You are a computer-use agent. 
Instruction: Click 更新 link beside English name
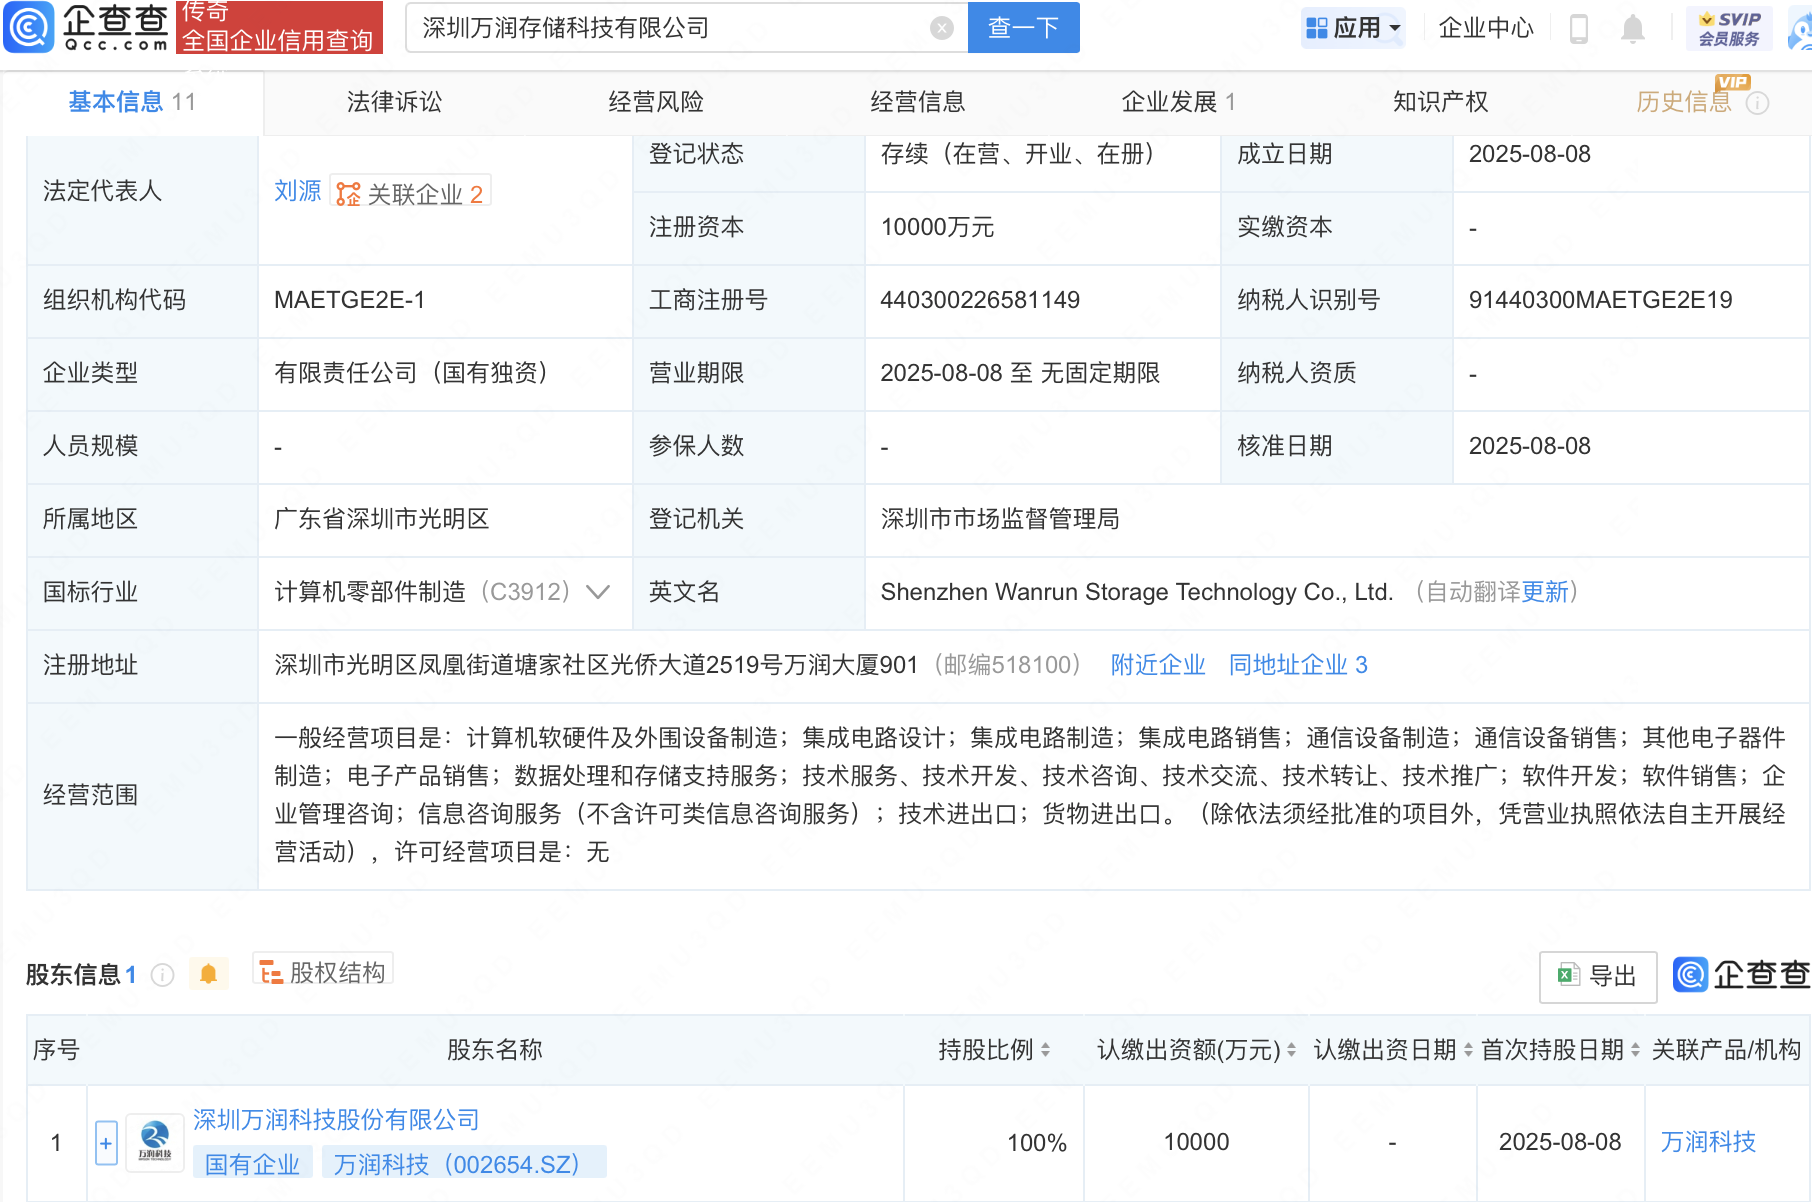point(1545,592)
